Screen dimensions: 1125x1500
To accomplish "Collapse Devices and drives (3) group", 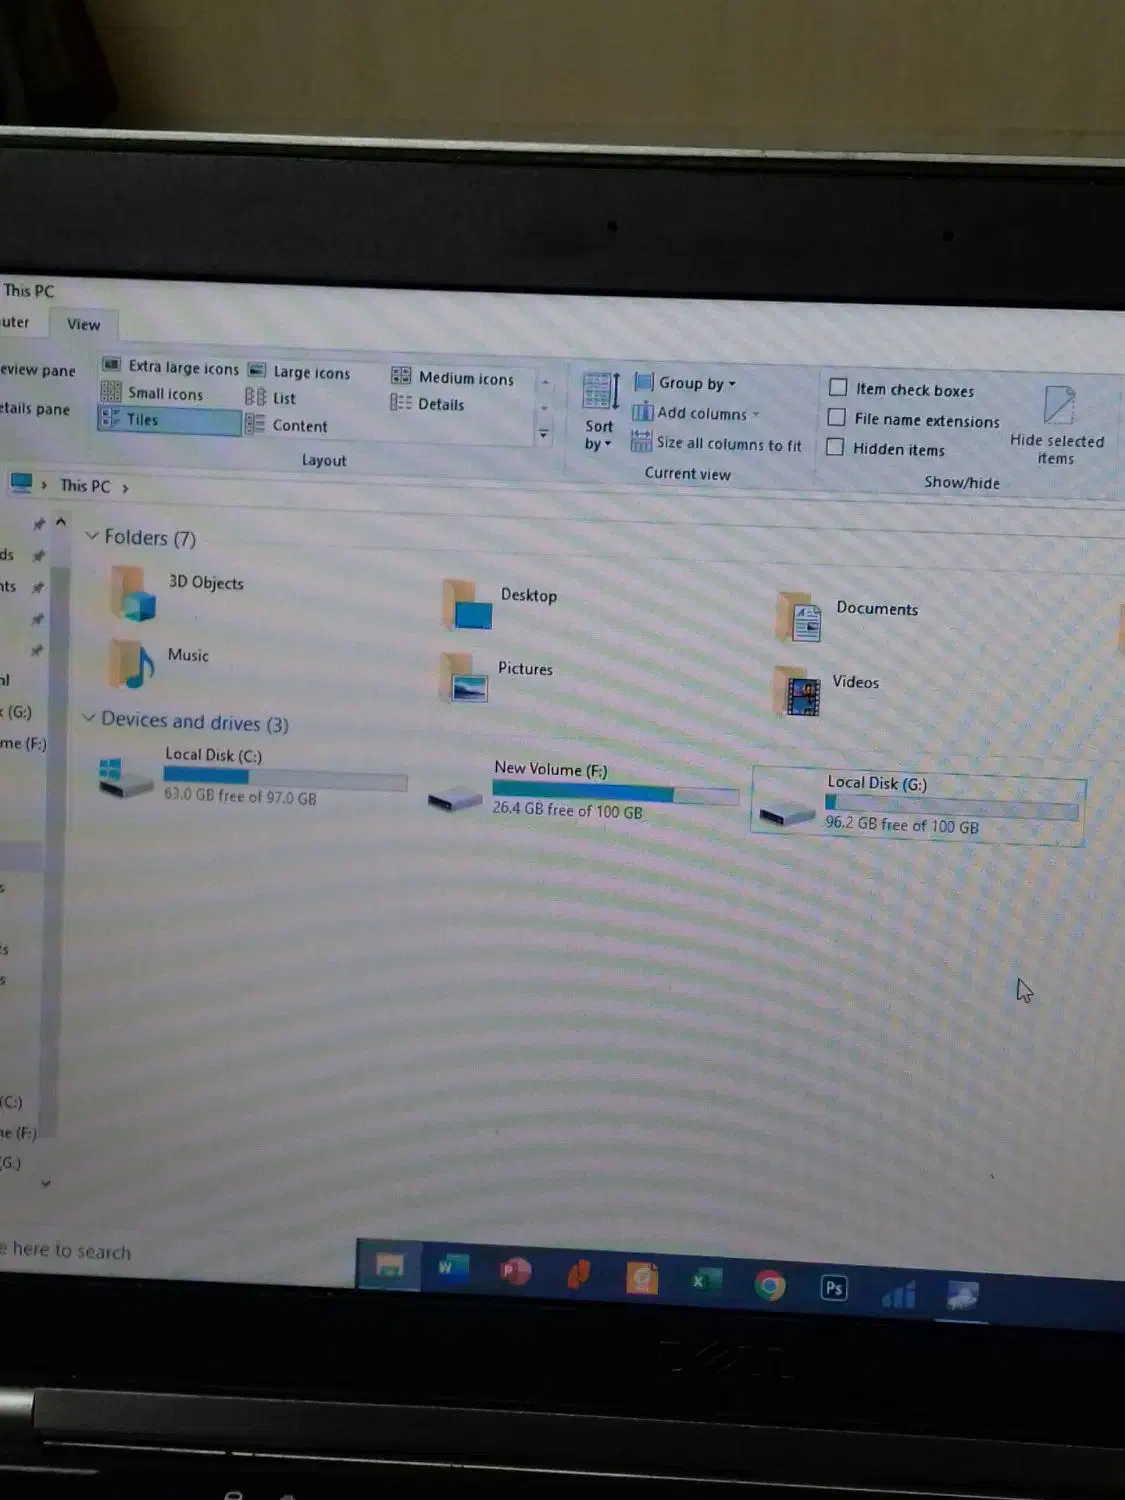I will 88,718.
